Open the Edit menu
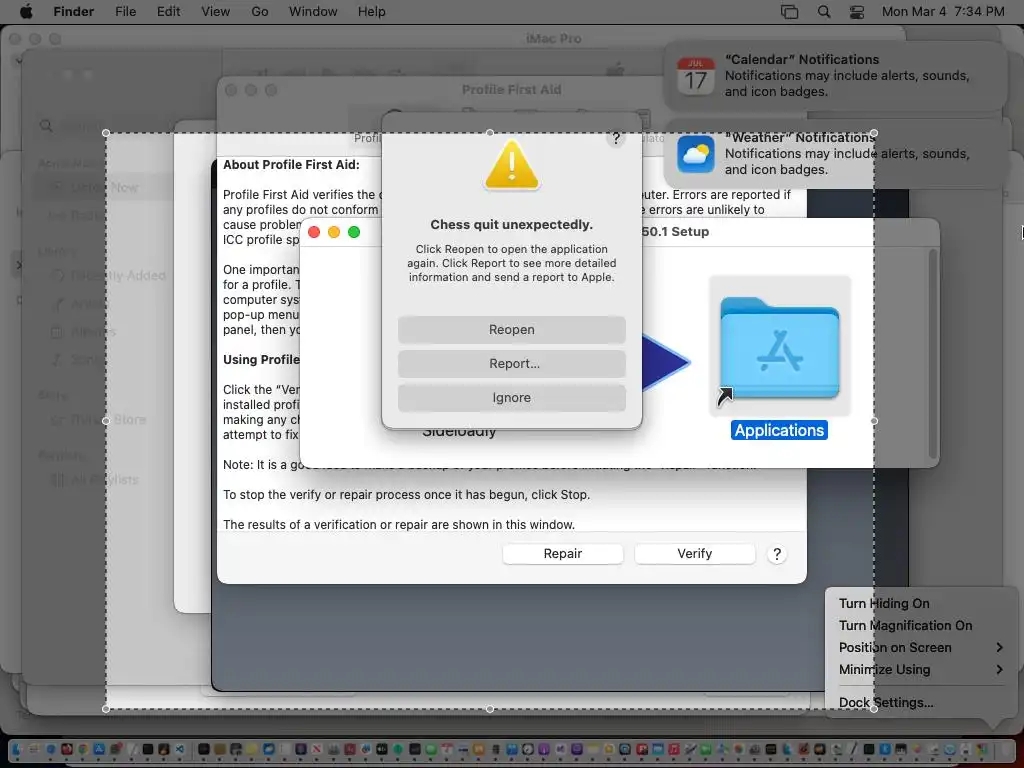 pos(168,12)
